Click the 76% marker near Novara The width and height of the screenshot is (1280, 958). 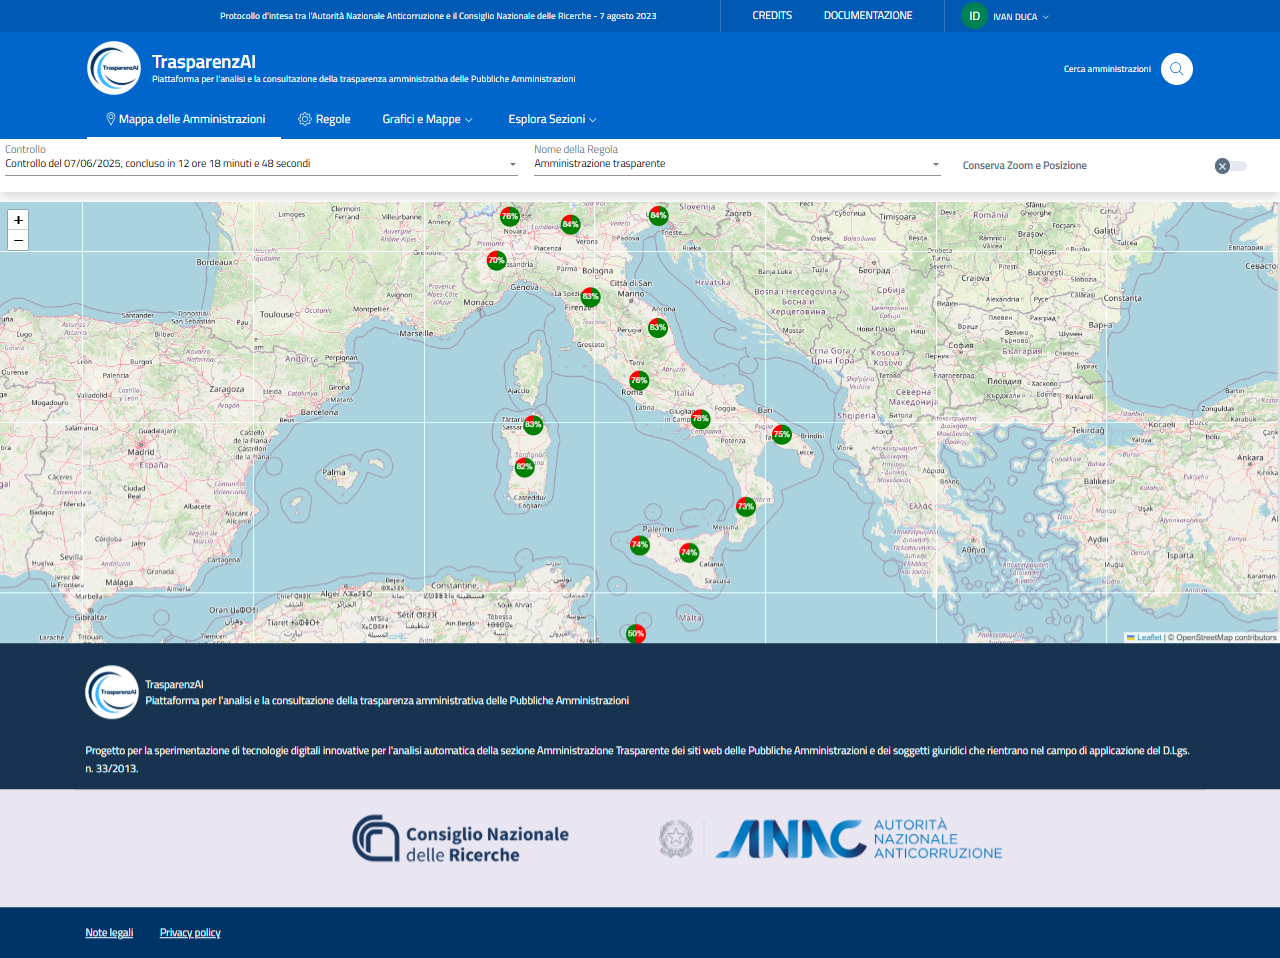click(510, 216)
